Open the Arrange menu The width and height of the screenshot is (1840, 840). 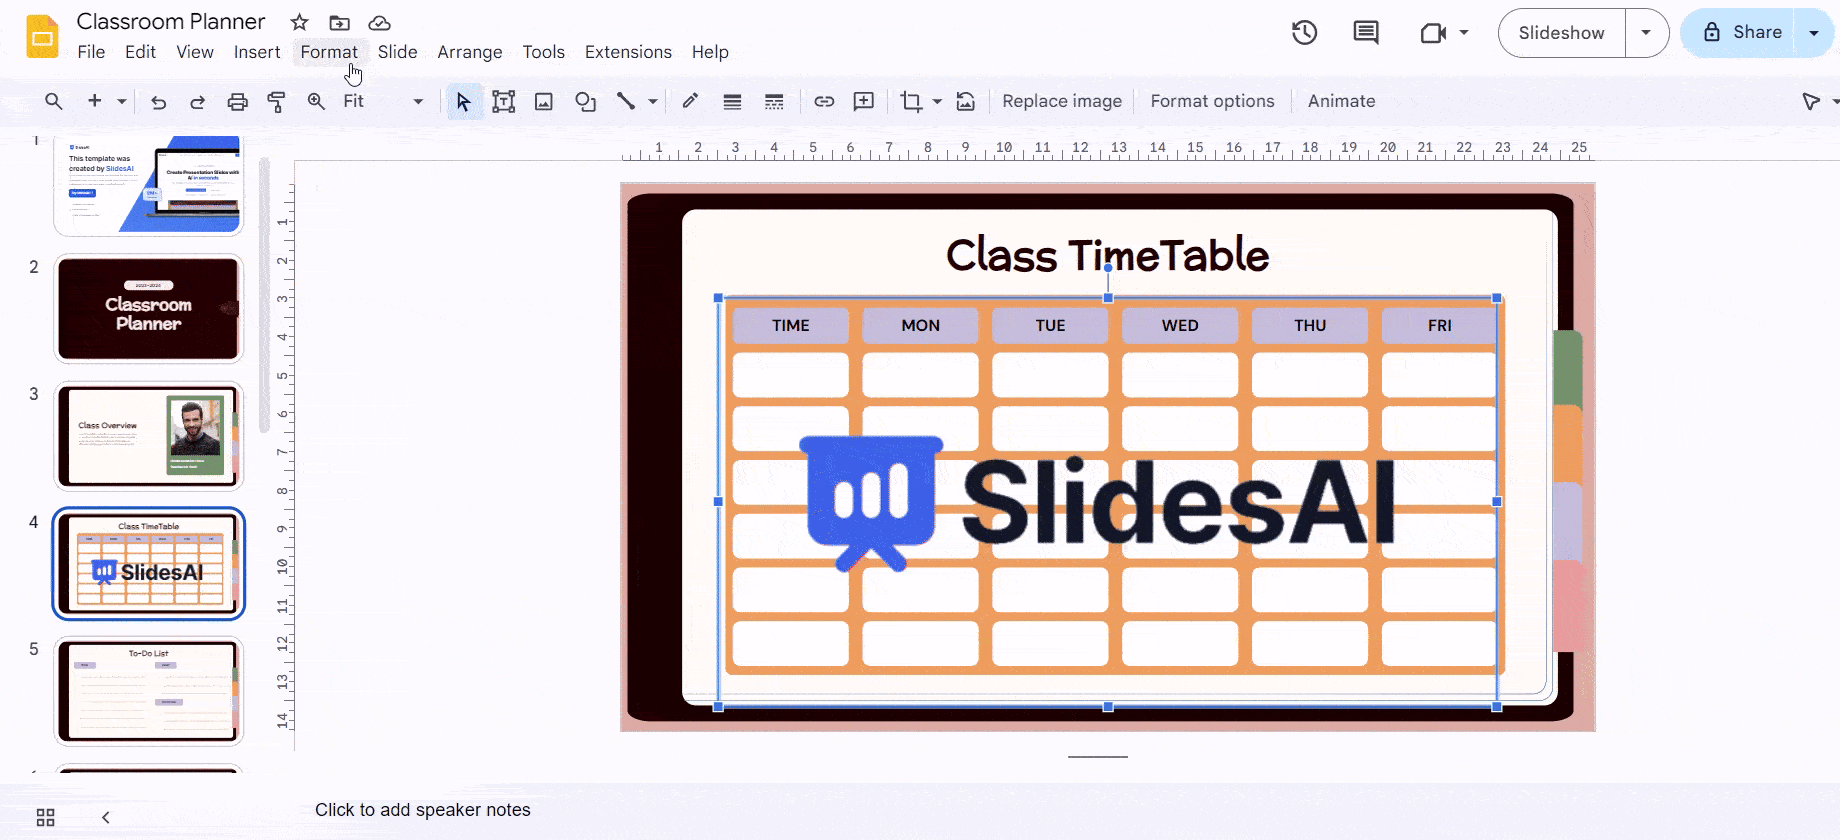tap(469, 52)
